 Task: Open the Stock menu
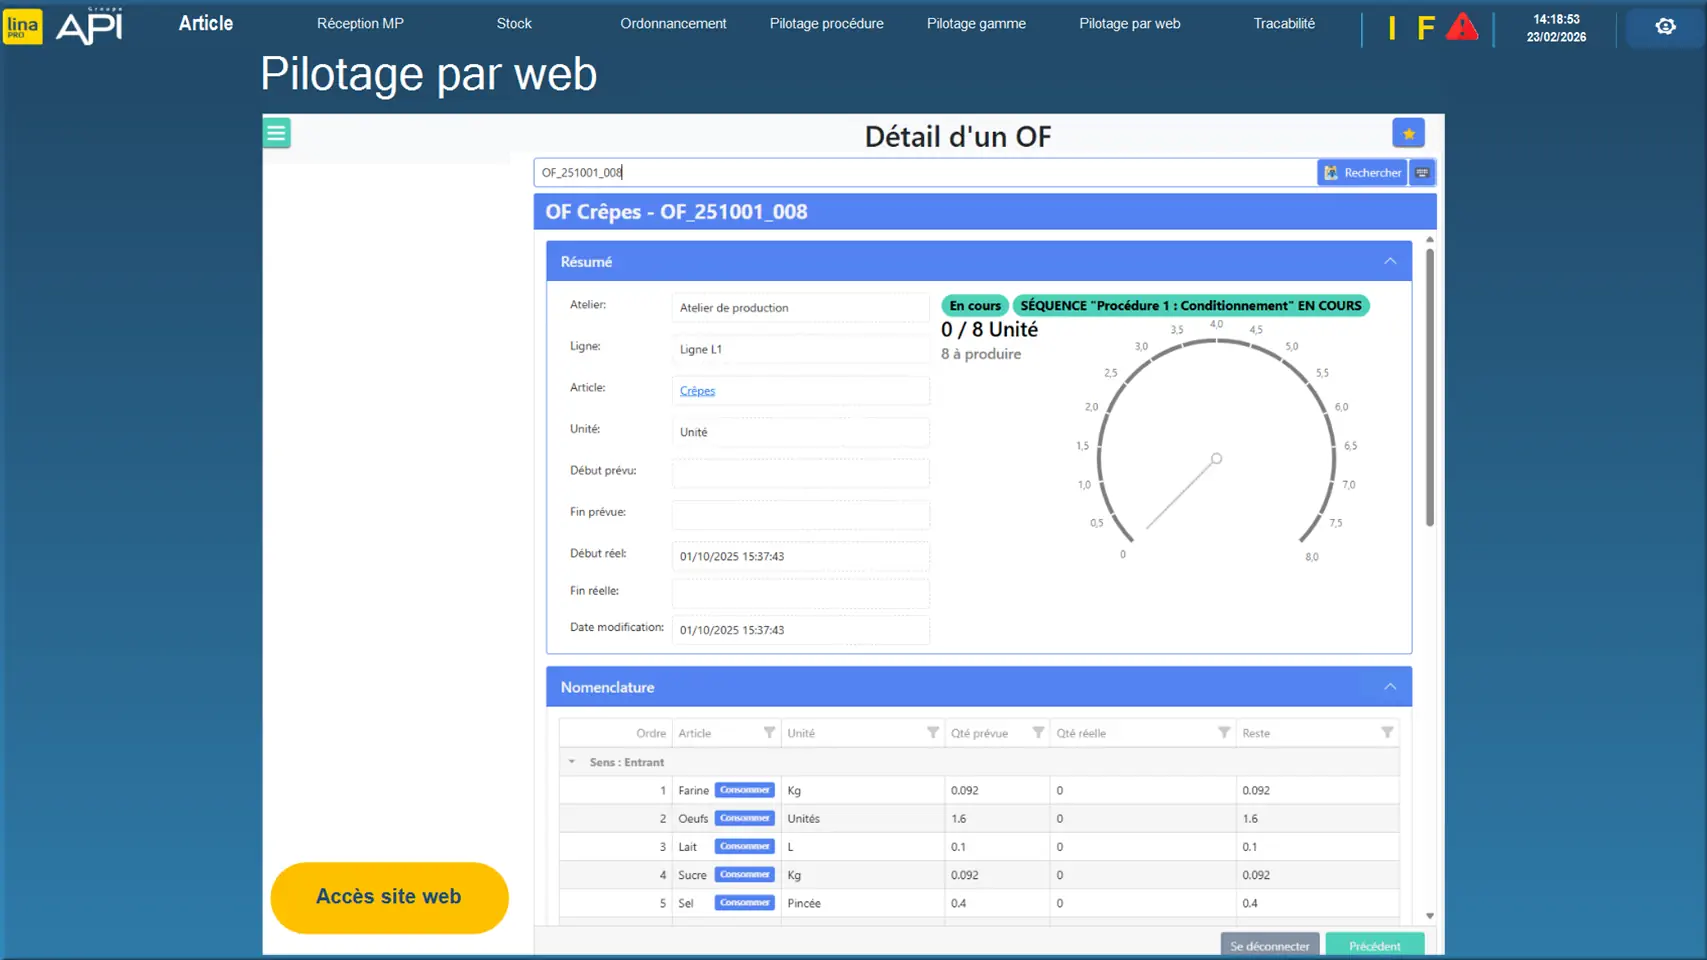point(514,23)
